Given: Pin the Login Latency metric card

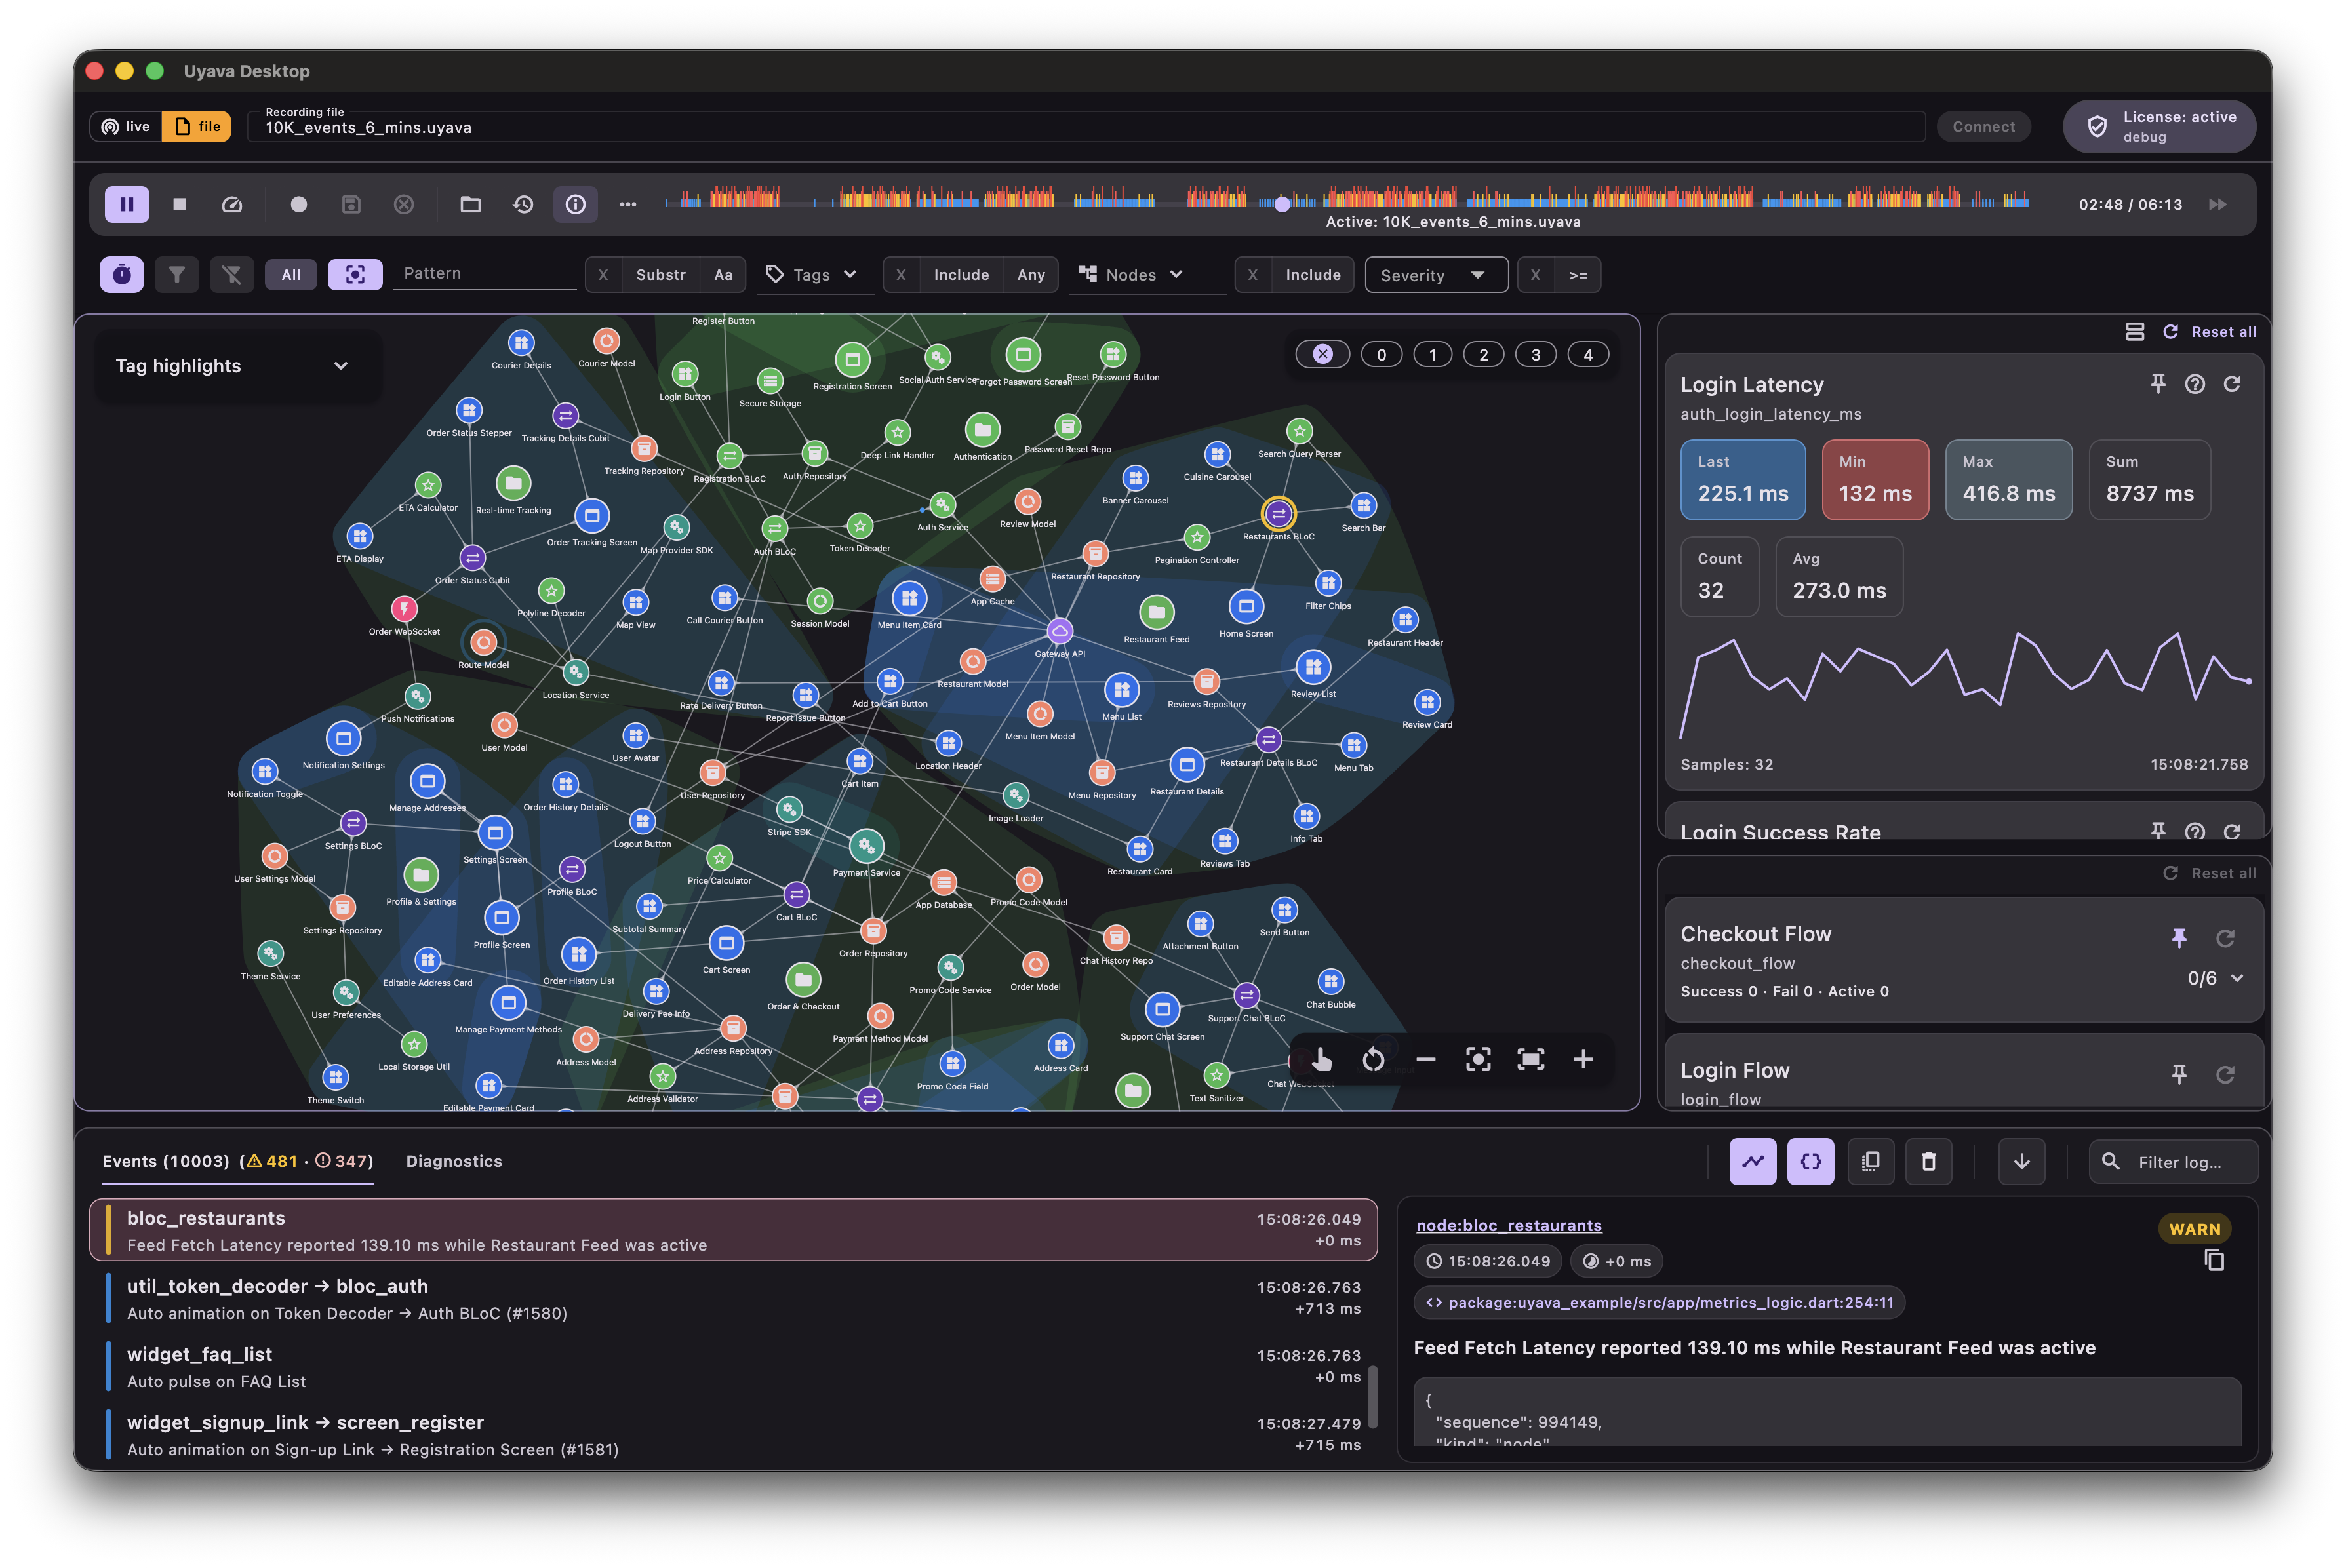Looking at the screenshot, I should [2158, 384].
